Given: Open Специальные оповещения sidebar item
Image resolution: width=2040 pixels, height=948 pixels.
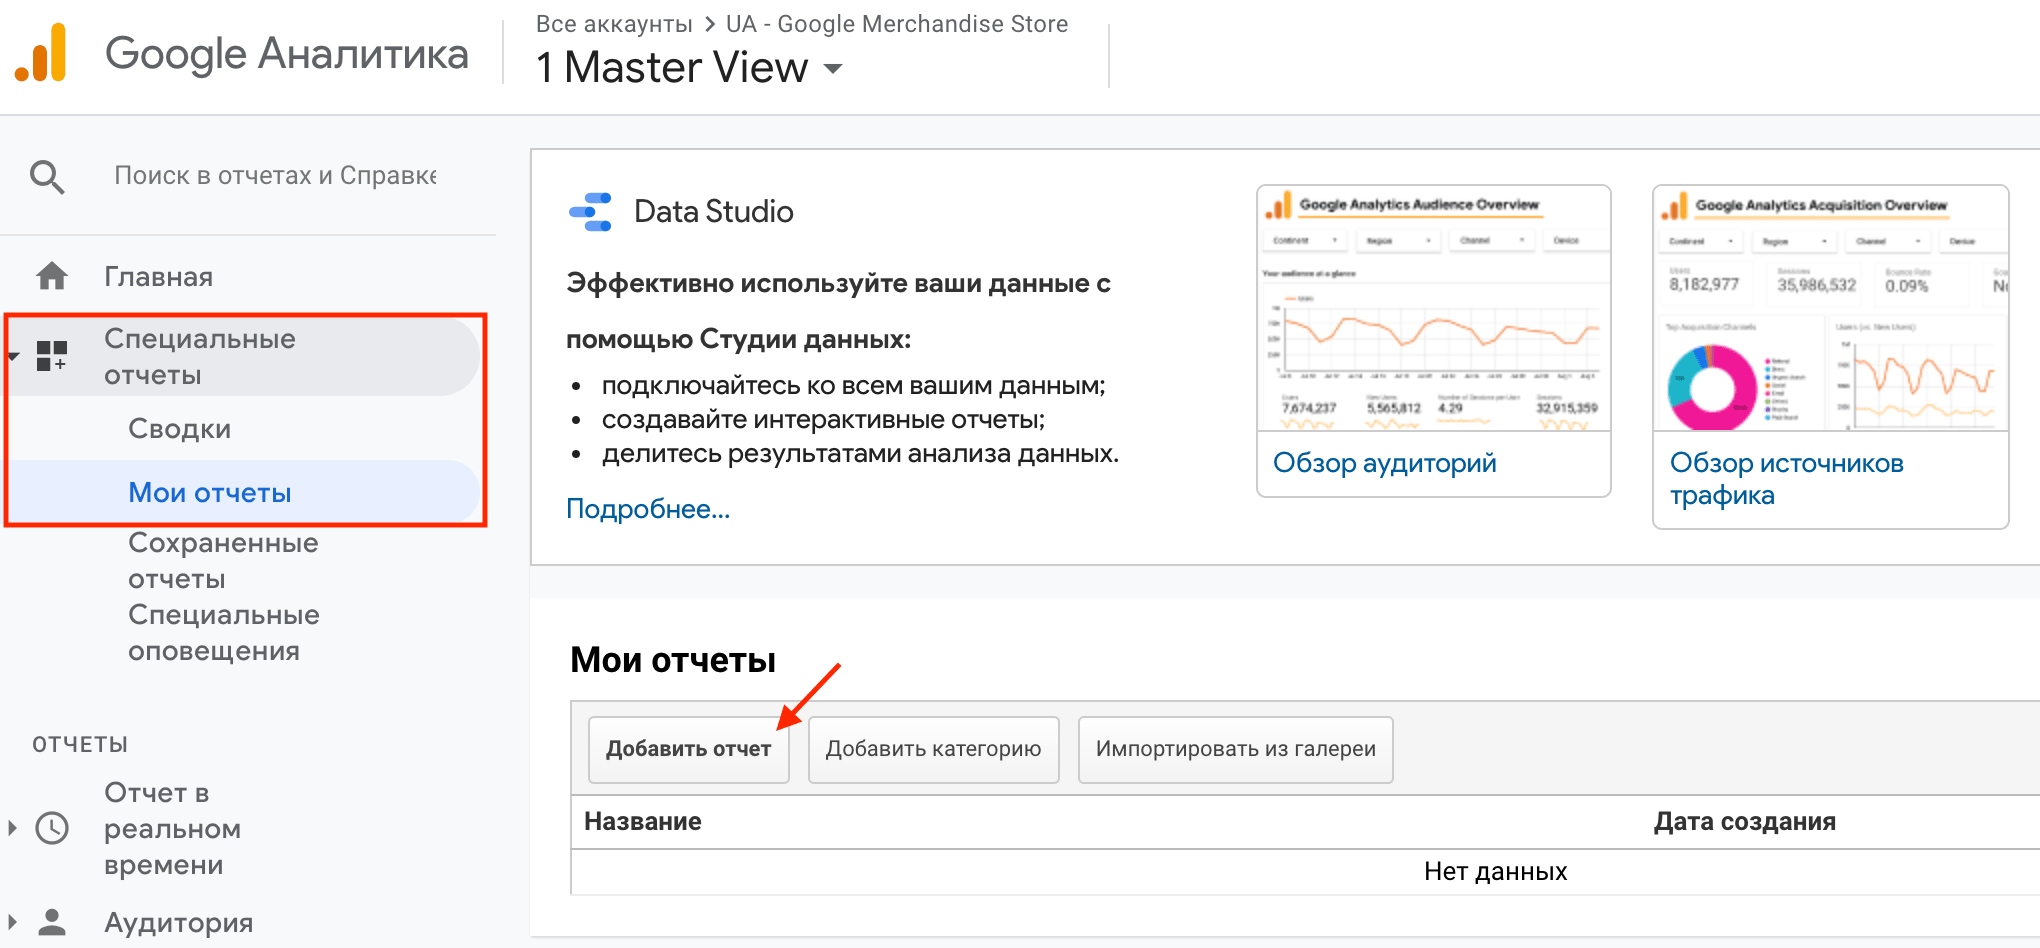Looking at the screenshot, I should coord(224,632).
